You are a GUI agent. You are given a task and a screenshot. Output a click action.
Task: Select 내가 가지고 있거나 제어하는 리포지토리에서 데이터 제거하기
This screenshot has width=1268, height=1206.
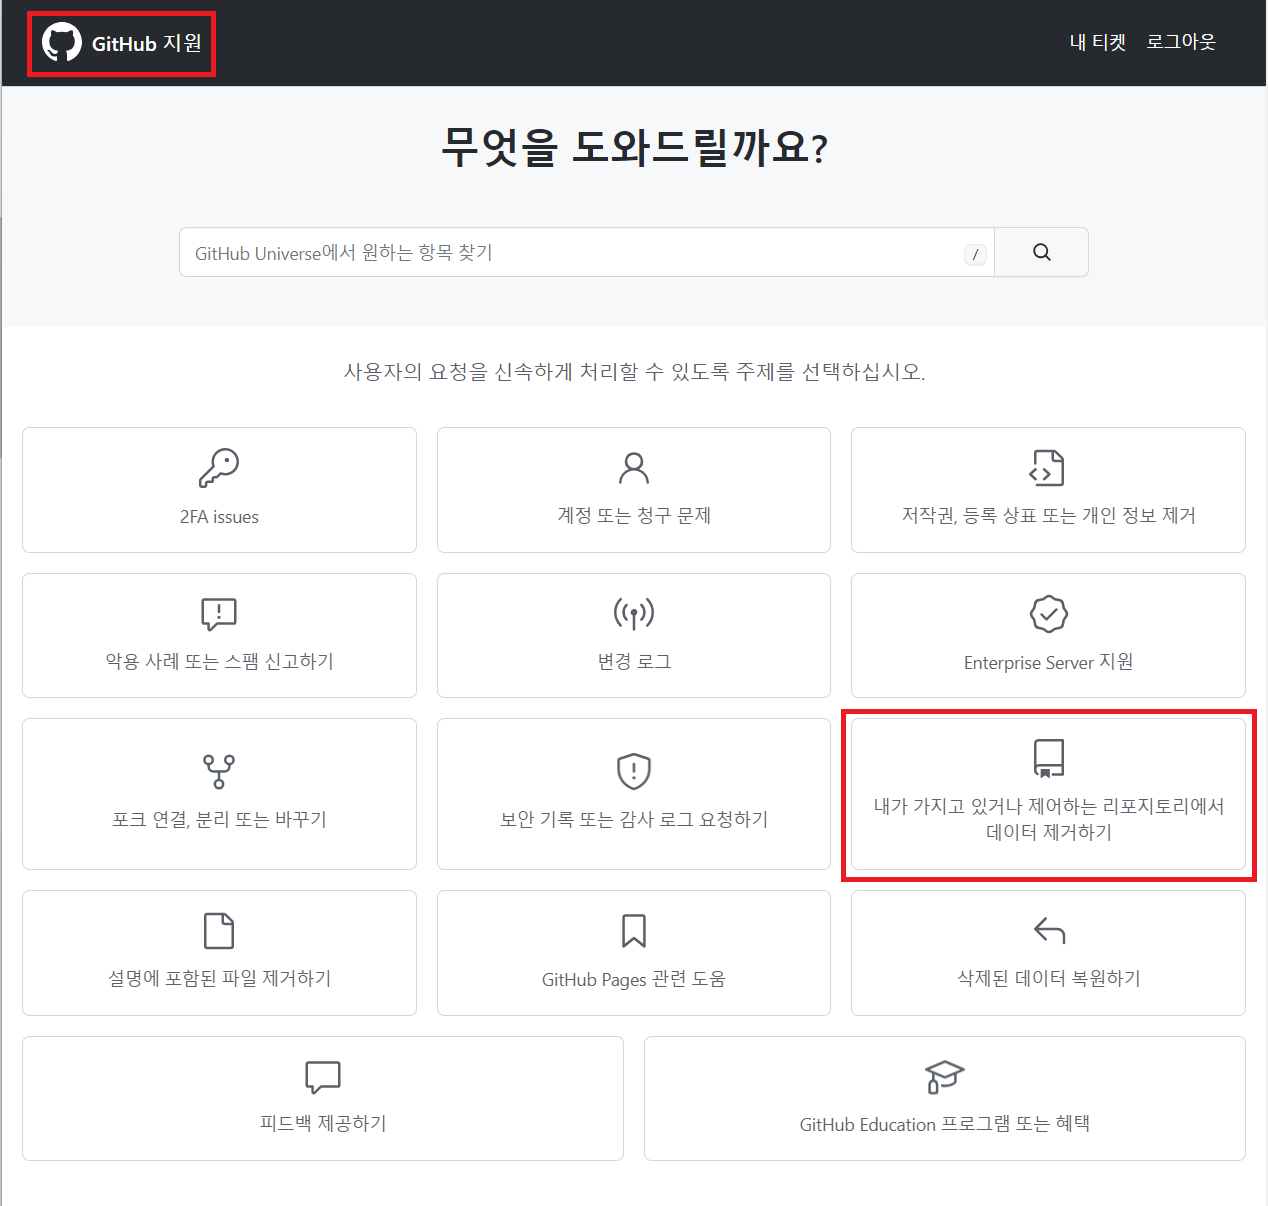tap(1048, 794)
